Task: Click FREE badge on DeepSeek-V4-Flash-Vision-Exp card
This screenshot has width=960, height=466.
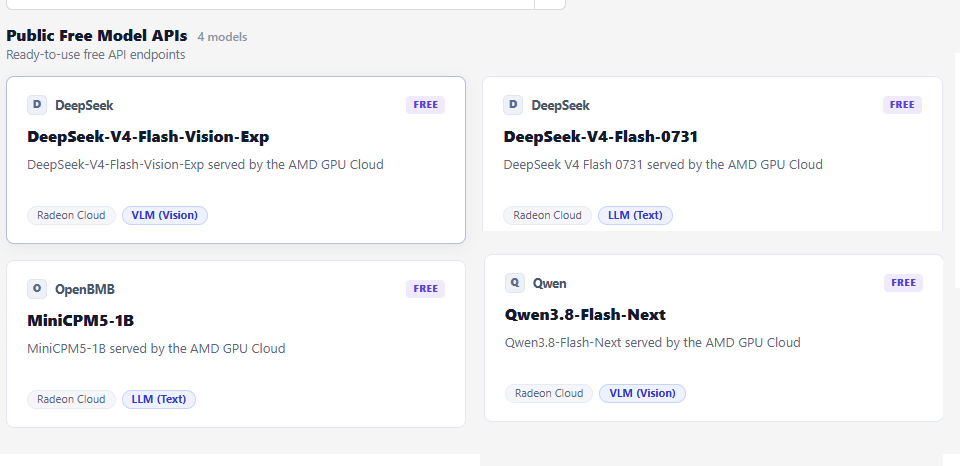Action: tap(426, 105)
